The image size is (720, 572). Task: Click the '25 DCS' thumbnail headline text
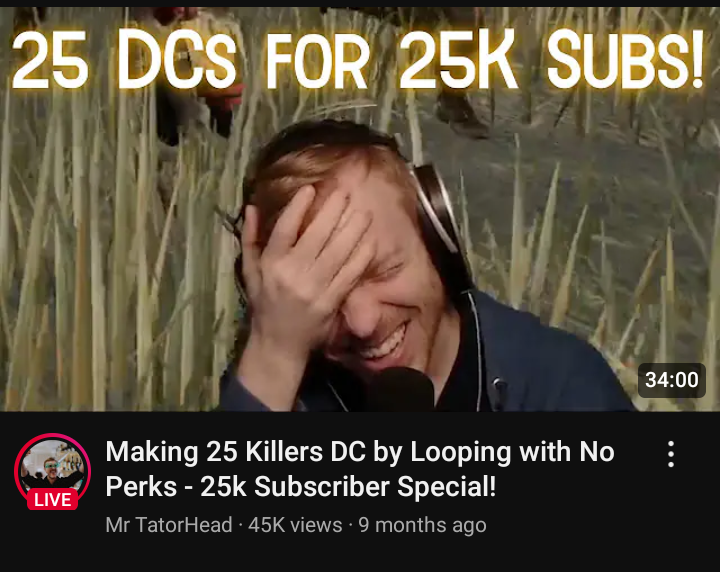pyautogui.click(x=124, y=60)
